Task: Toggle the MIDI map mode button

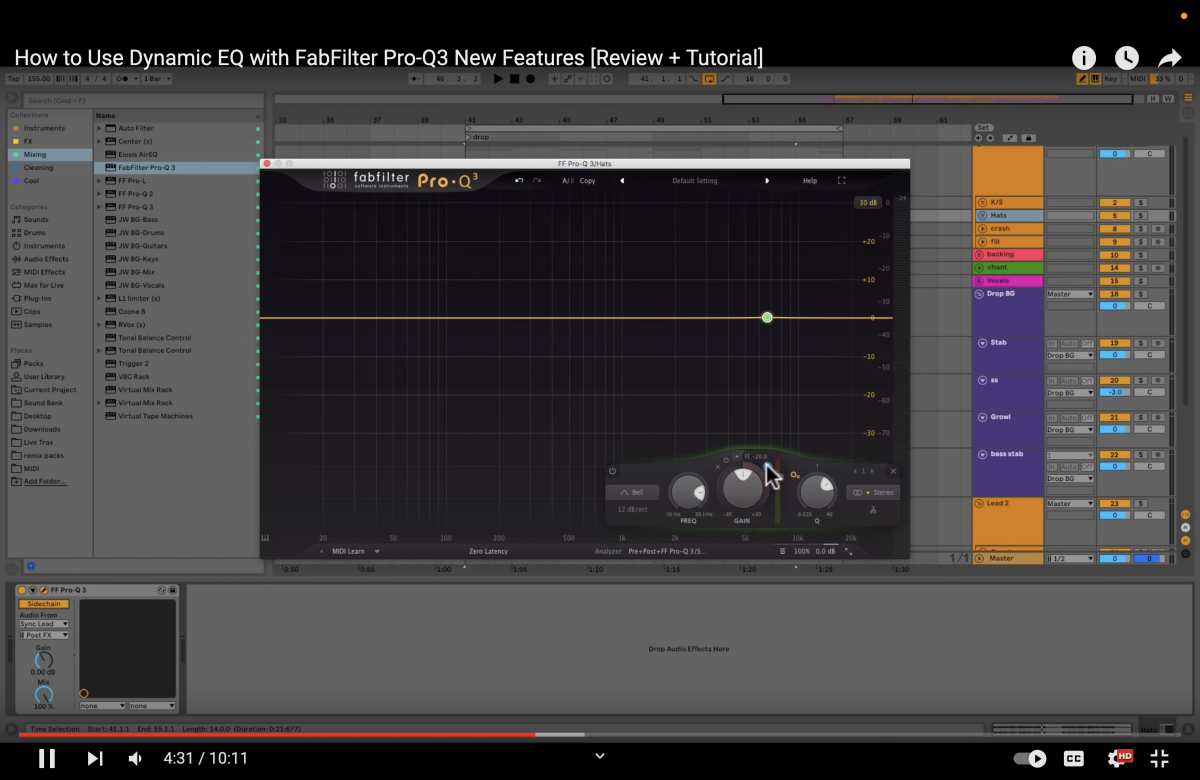Action: (x=1136, y=79)
